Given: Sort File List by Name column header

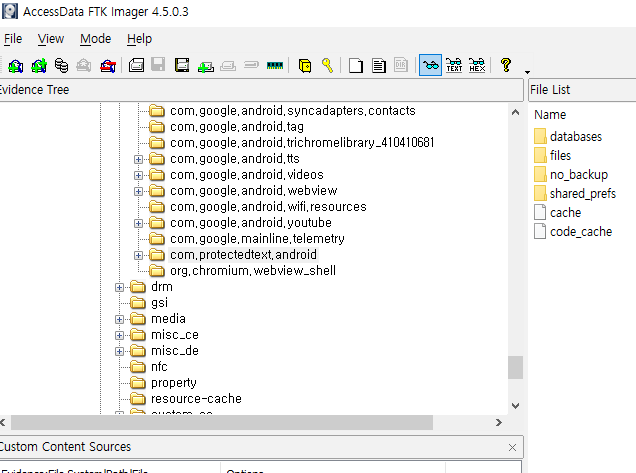Looking at the screenshot, I should [550, 115].
